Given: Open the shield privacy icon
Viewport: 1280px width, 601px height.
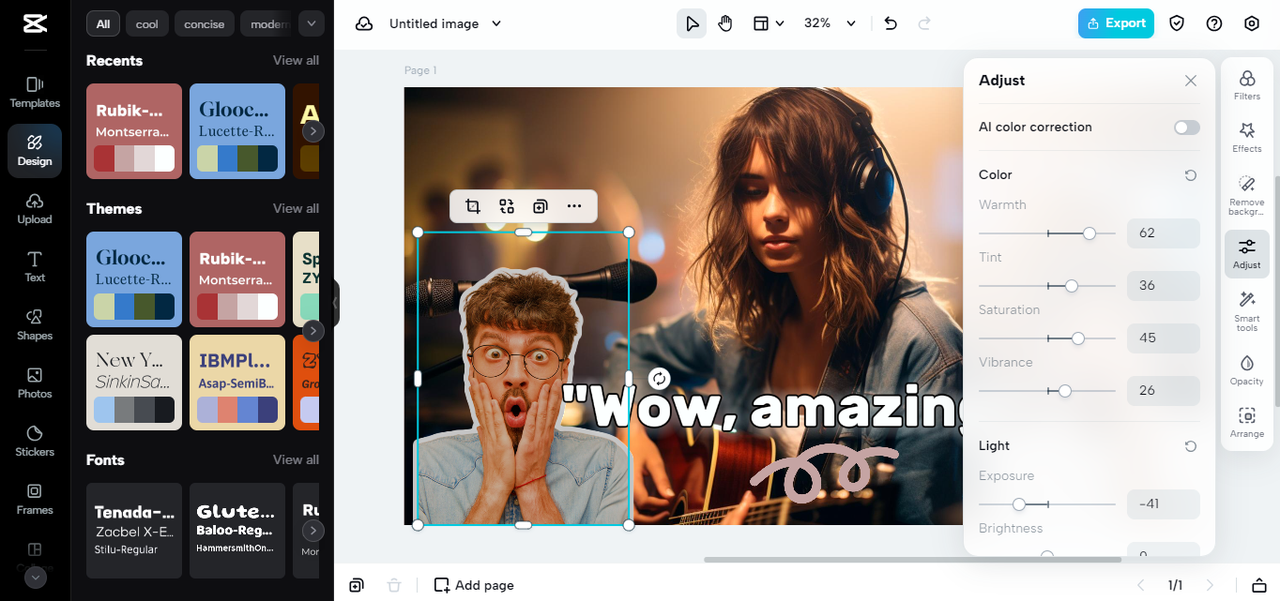Looking at the screenshot, I should pyautogui.click(x=1177, y=23).
